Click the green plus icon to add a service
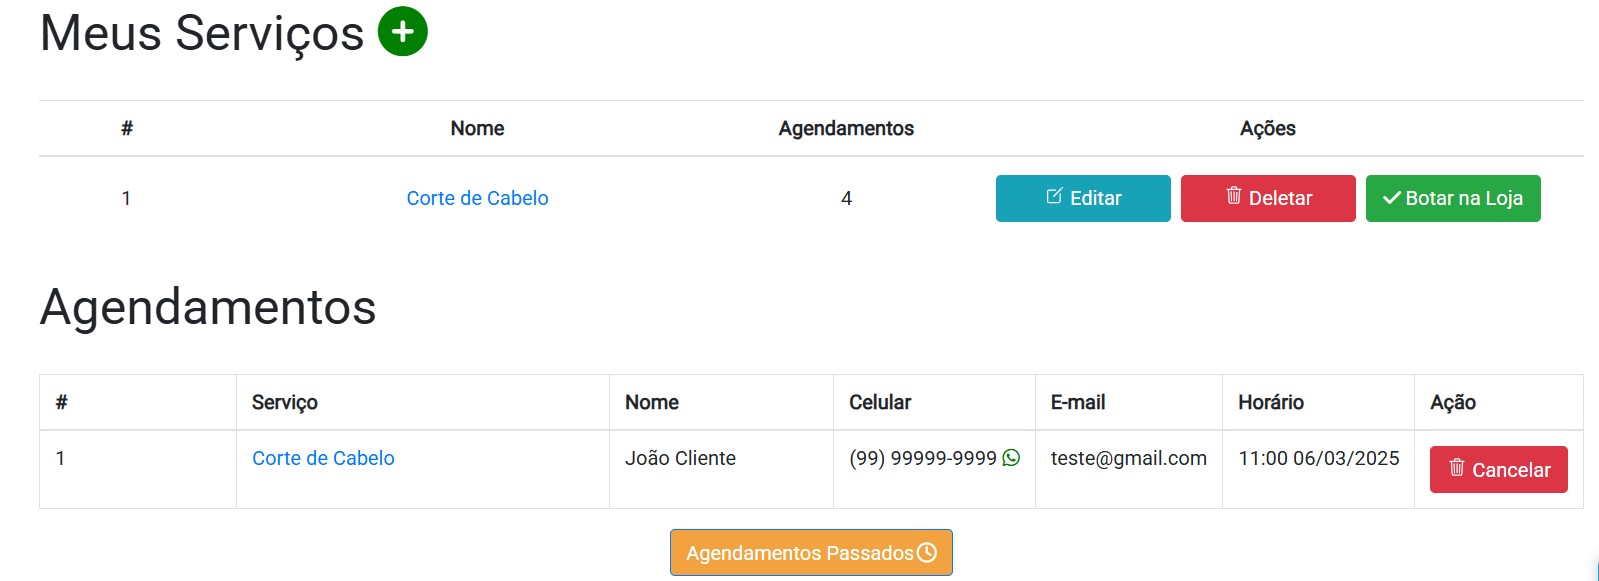The width and height of the screenshot is (1599, 581). [404, 31]
